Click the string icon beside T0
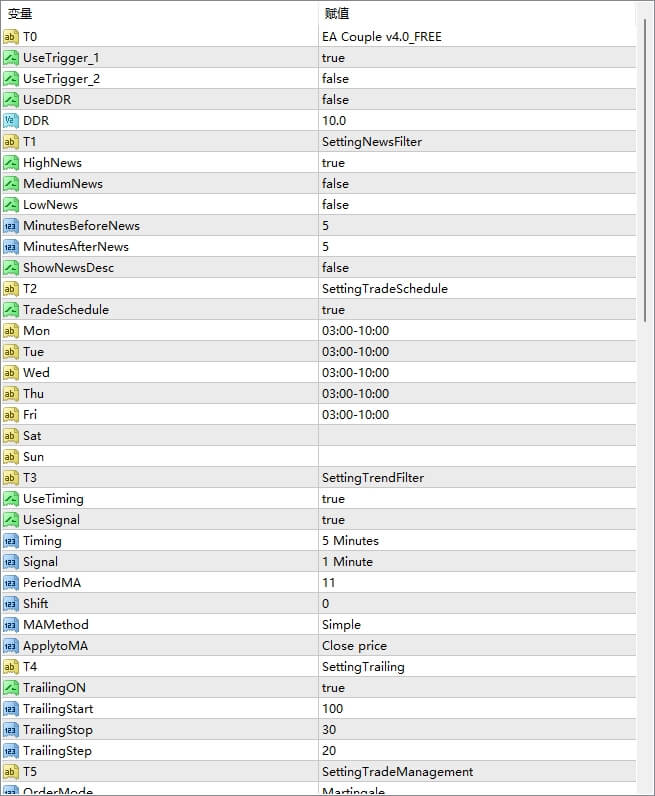 [11, 37]
